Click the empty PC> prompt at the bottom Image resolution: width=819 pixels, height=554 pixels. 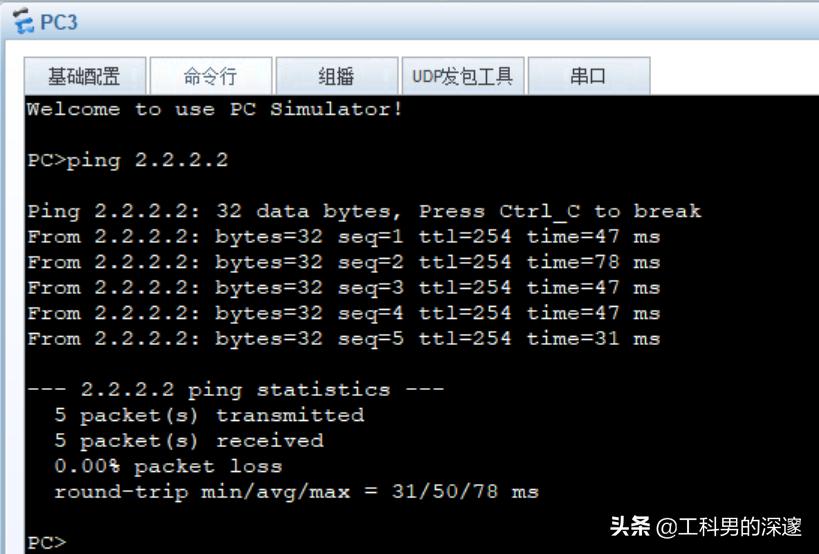tap(46, 542)
